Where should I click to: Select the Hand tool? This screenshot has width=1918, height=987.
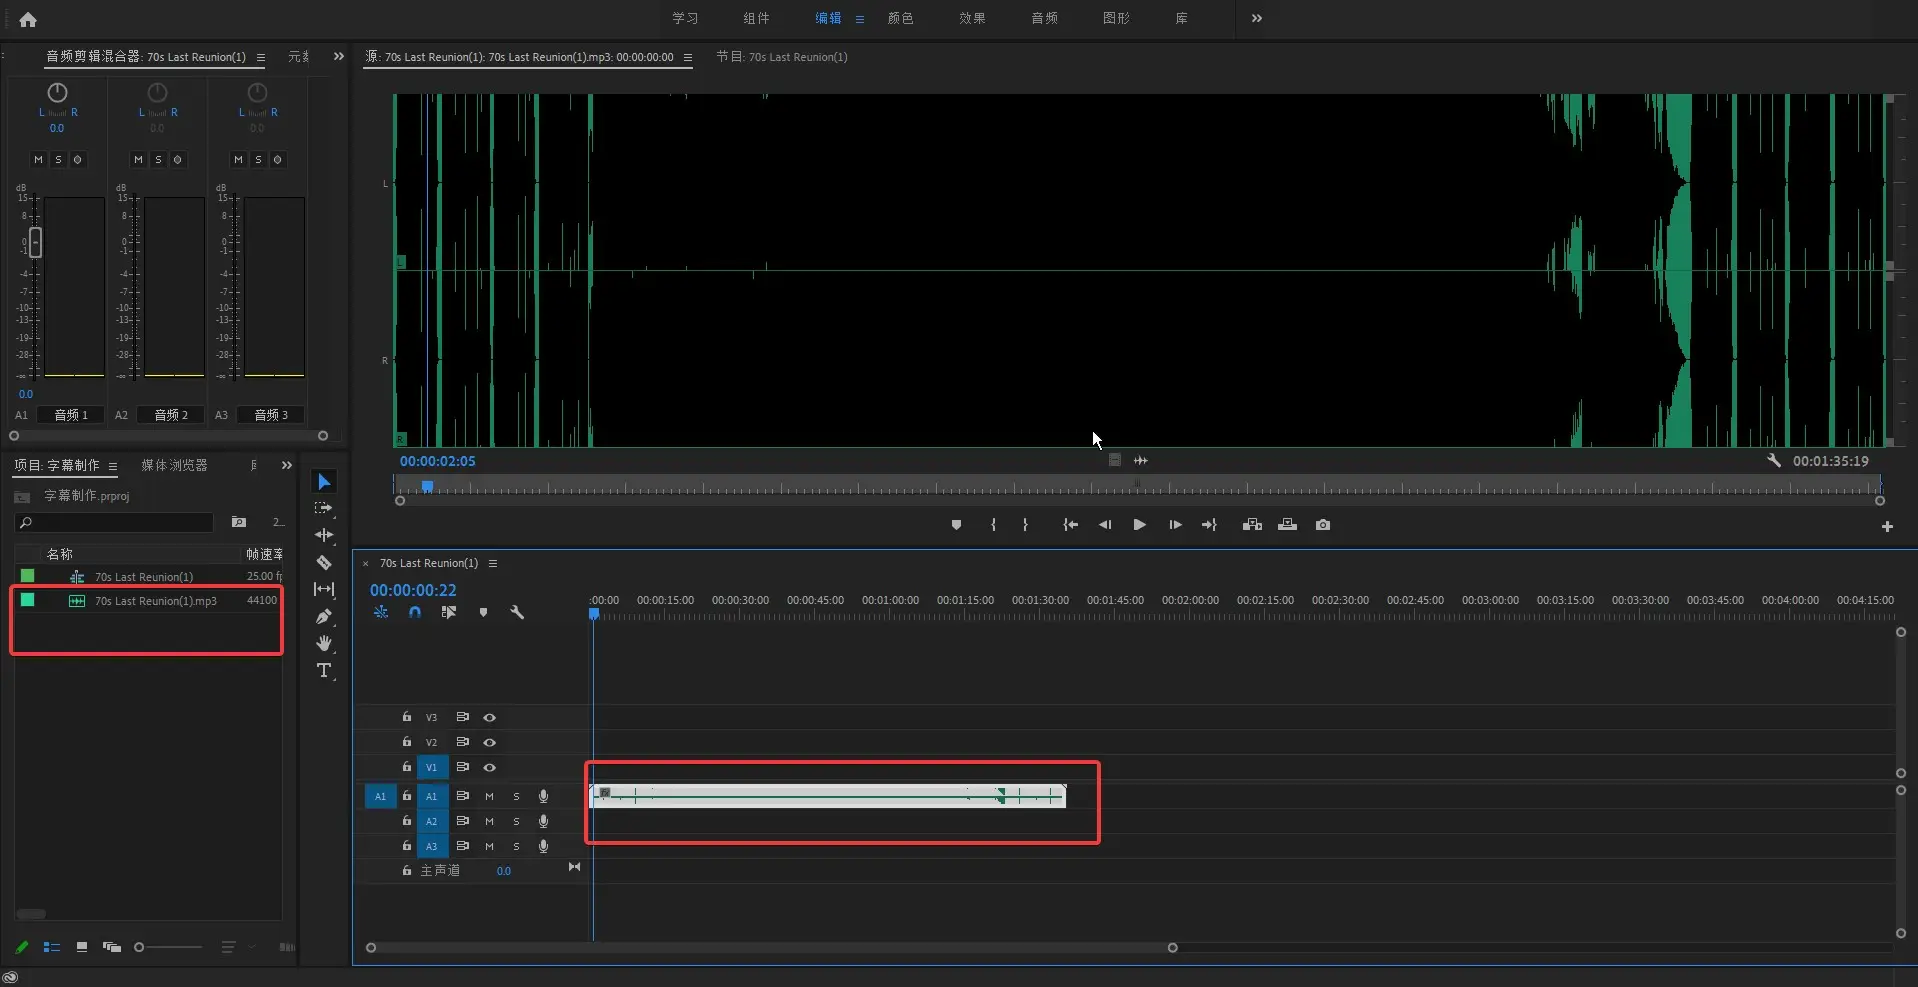pos(324,643)
